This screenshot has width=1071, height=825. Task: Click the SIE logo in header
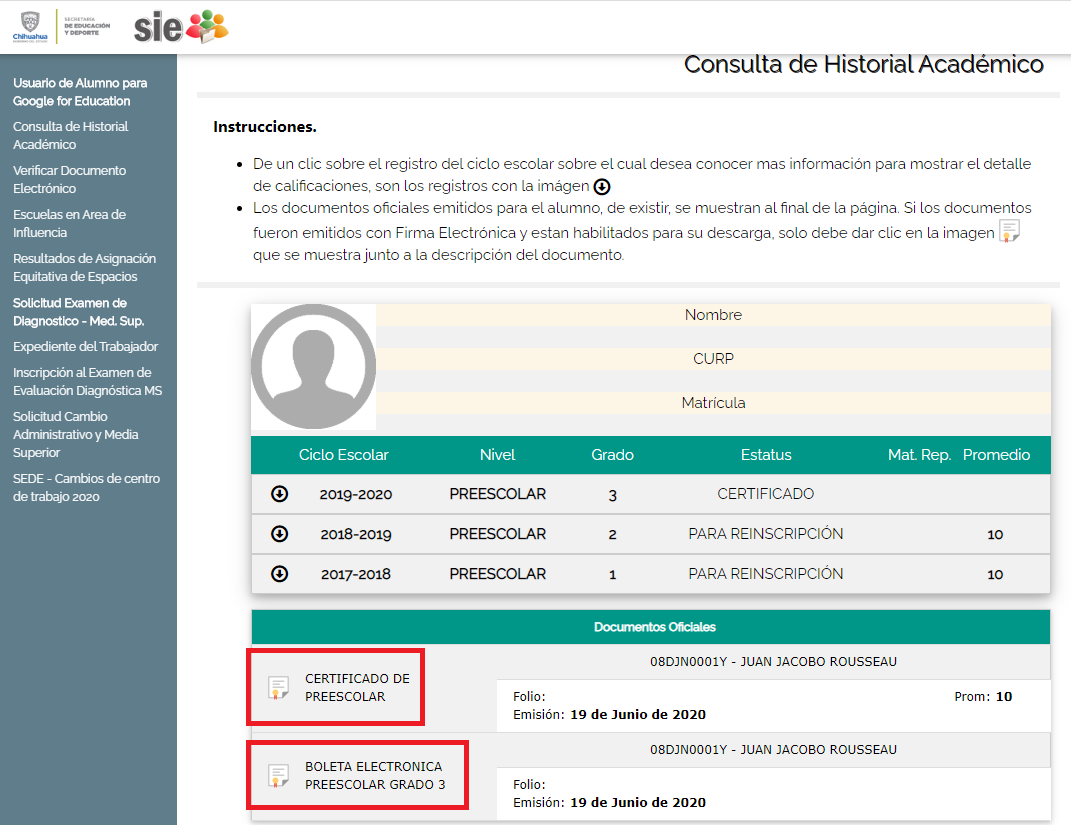pos(181,26)
